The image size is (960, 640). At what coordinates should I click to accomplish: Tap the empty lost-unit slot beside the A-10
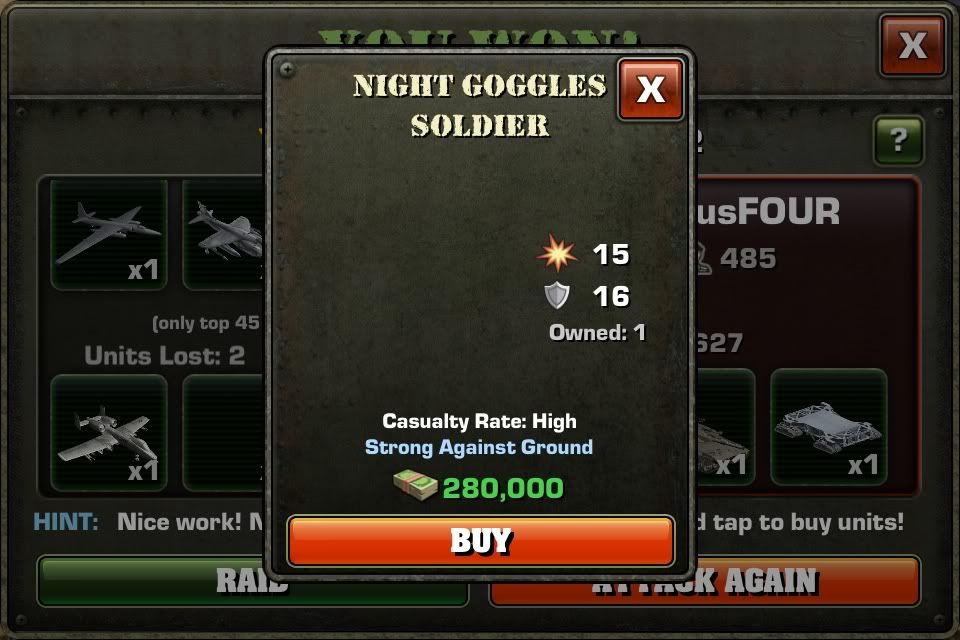[x=224, y=432]
